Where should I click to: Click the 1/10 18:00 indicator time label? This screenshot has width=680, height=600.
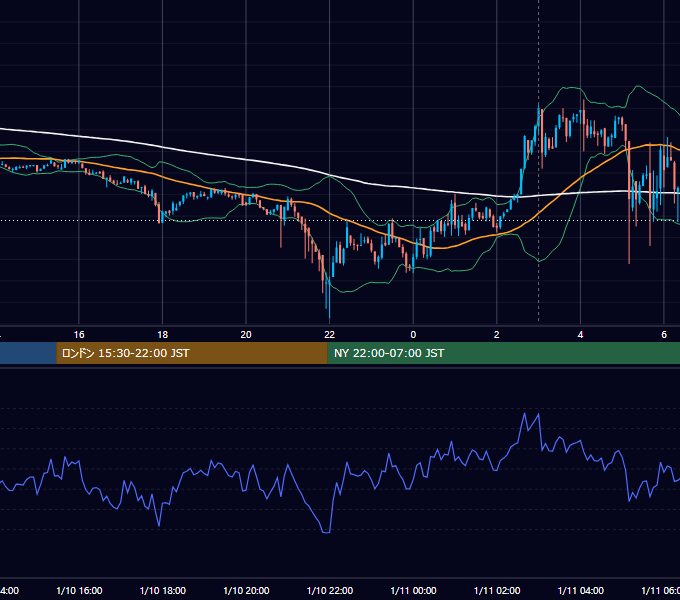pyautogui.click(x=163, y=590)
